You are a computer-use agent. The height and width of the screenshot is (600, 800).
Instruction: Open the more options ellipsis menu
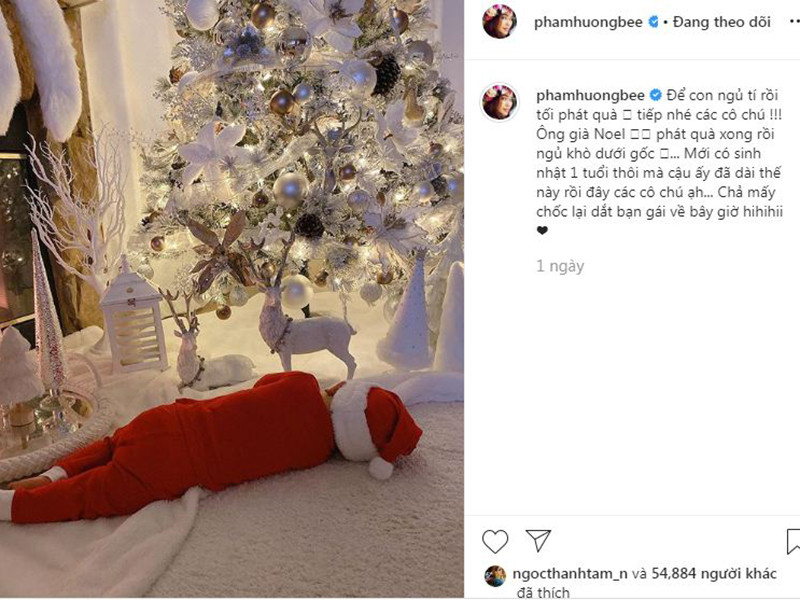(794, 21)
